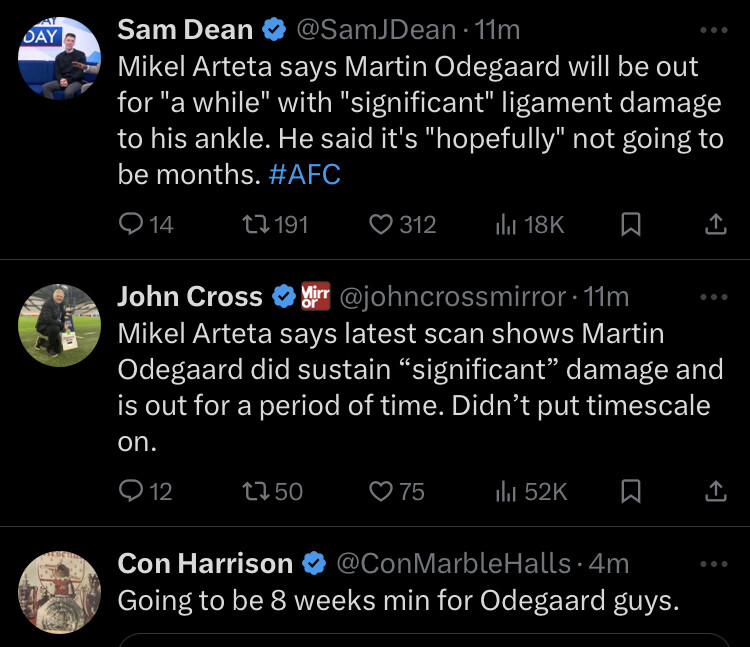The width and height of the screenshot is (750, 647).
Task: Like John Cross's tweet
Action: pos(381,491)
